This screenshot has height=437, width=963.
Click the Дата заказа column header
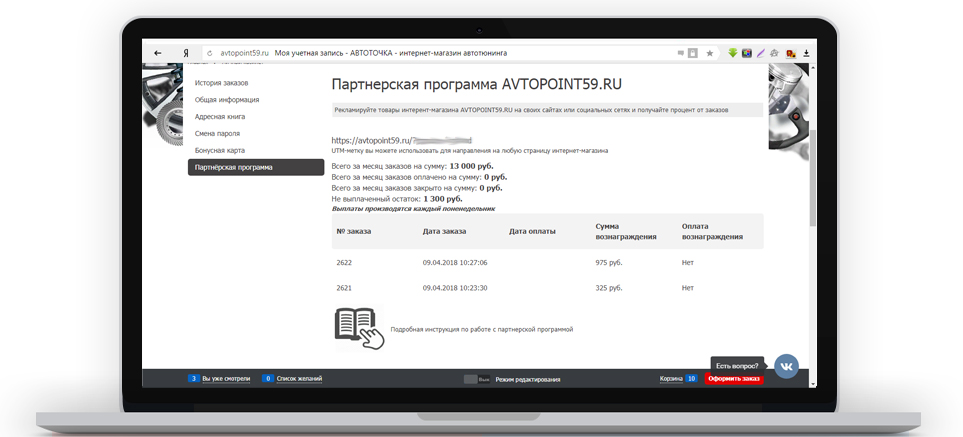[444, 231]
